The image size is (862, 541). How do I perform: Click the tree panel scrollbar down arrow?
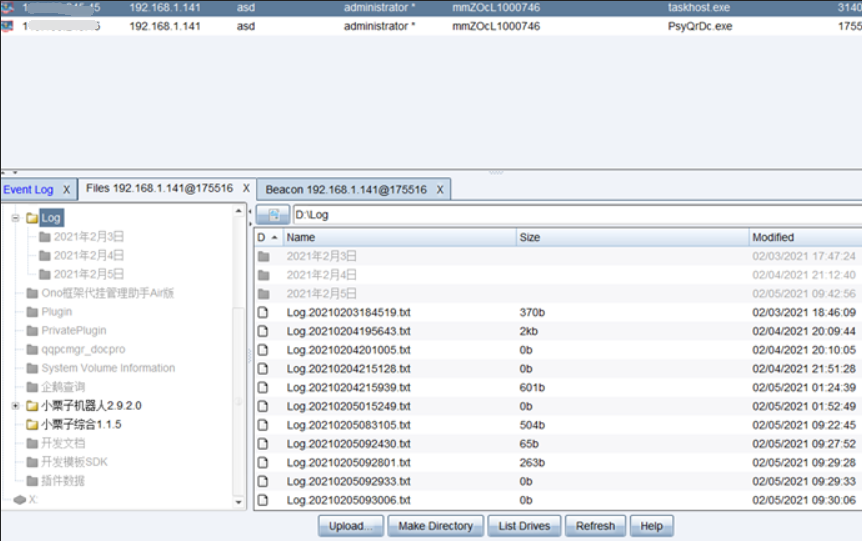click(x=239, y=502)
